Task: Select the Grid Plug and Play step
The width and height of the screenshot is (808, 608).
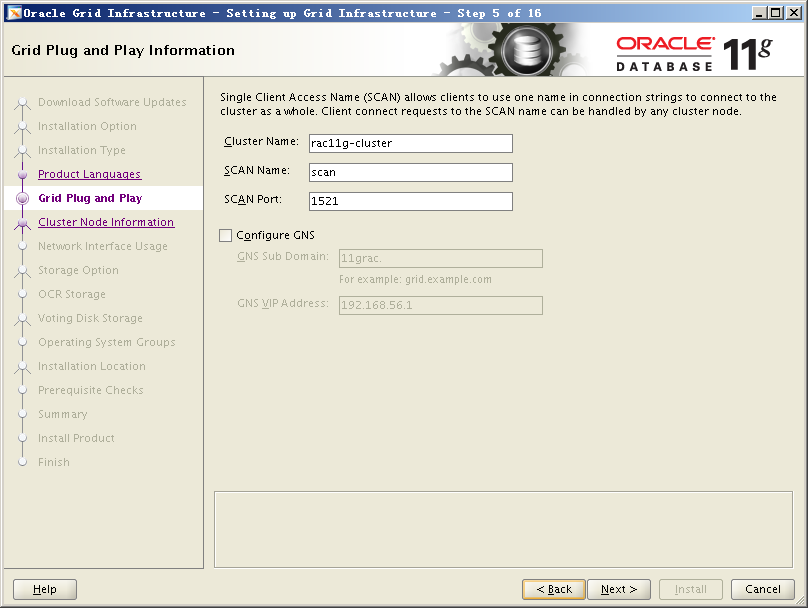Action: (x=90, y=199)
